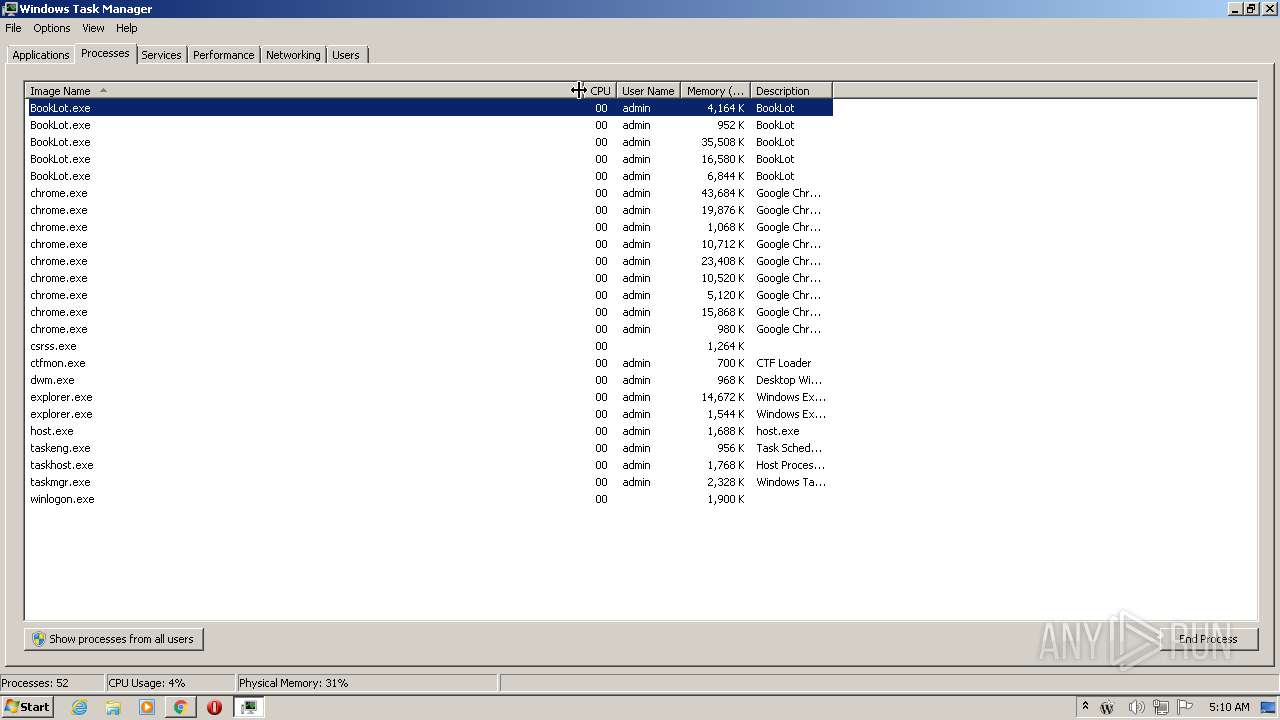Select the taskeng.exe process
The image size is (1280, 720).
(429, 448)
